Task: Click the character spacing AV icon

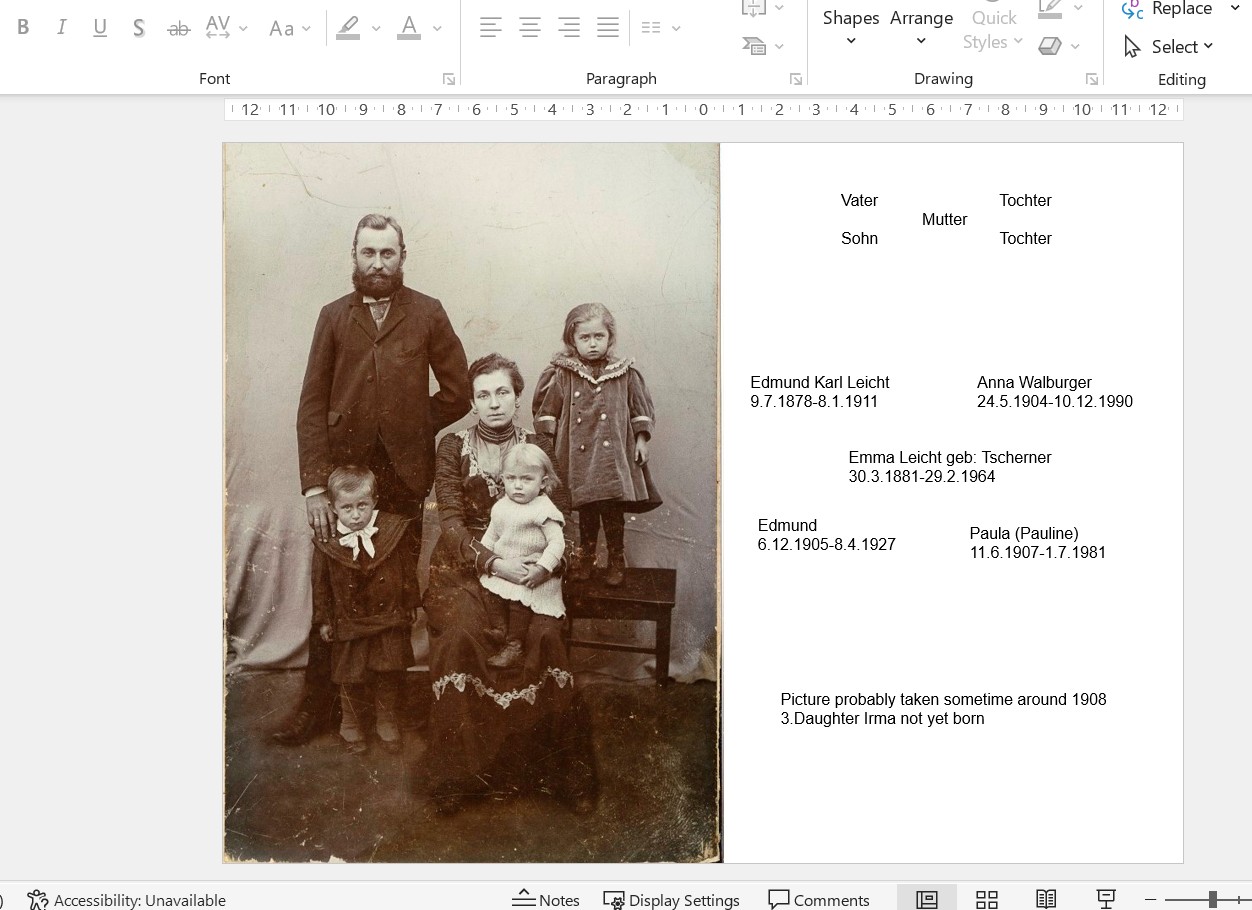Action: tap(217, 28)
